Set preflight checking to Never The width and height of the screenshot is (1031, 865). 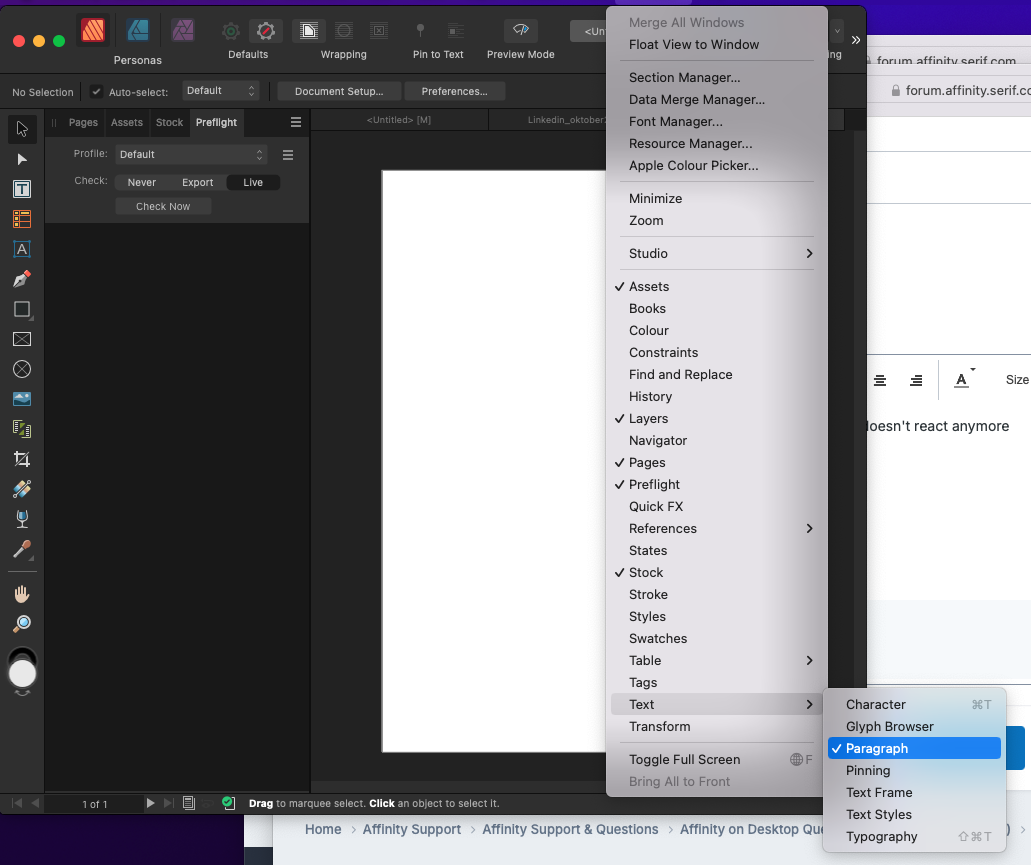tap(139, 182)
